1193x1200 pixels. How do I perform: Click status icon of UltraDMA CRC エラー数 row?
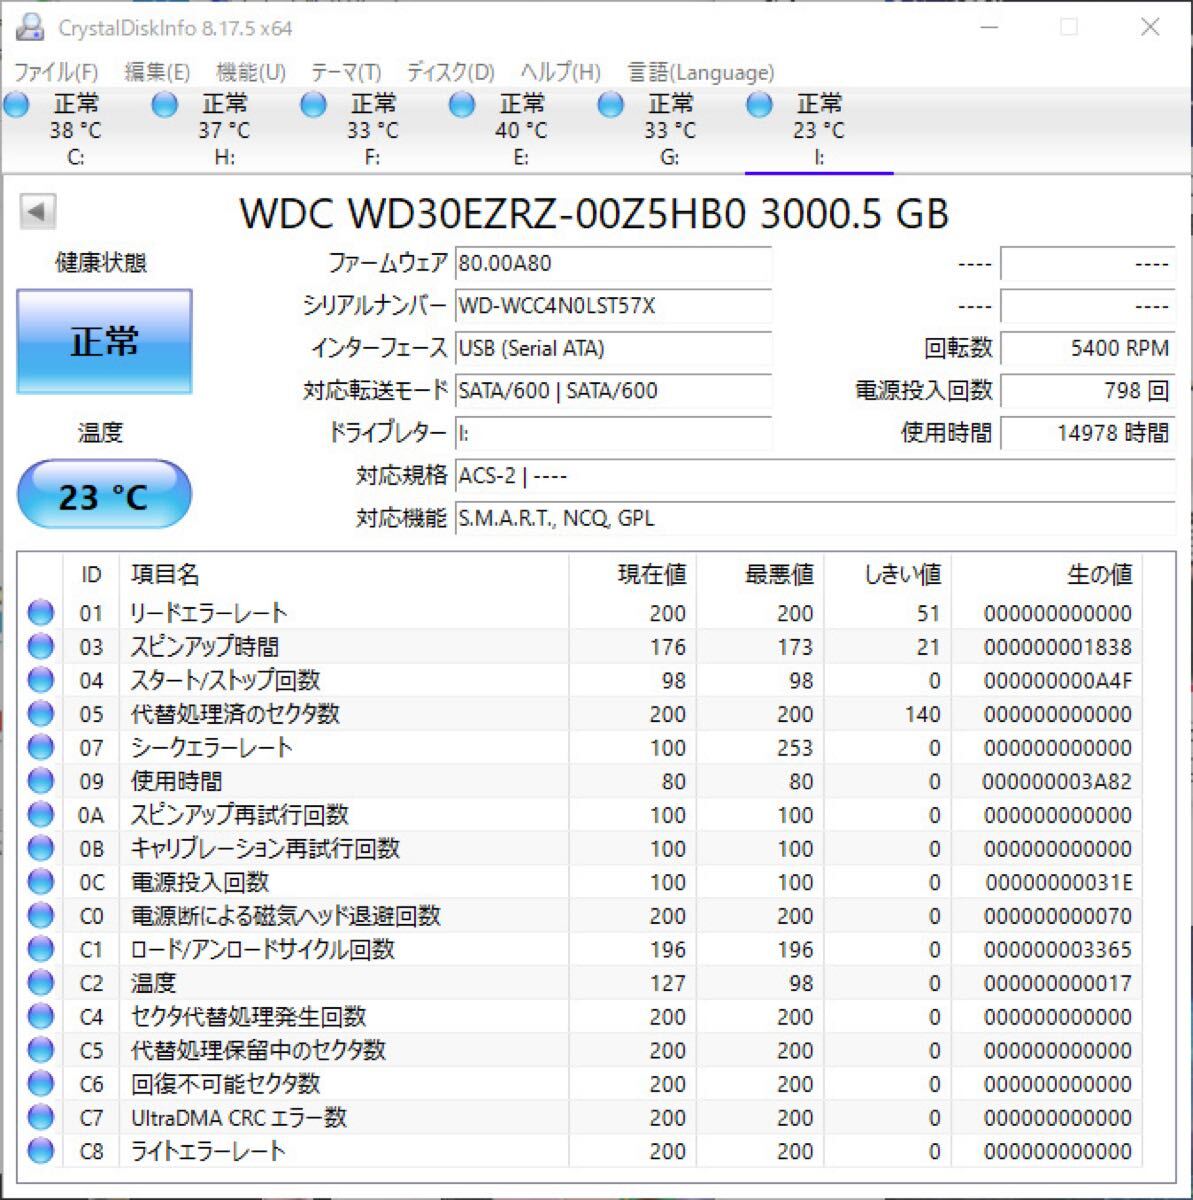pos(41,1117)
